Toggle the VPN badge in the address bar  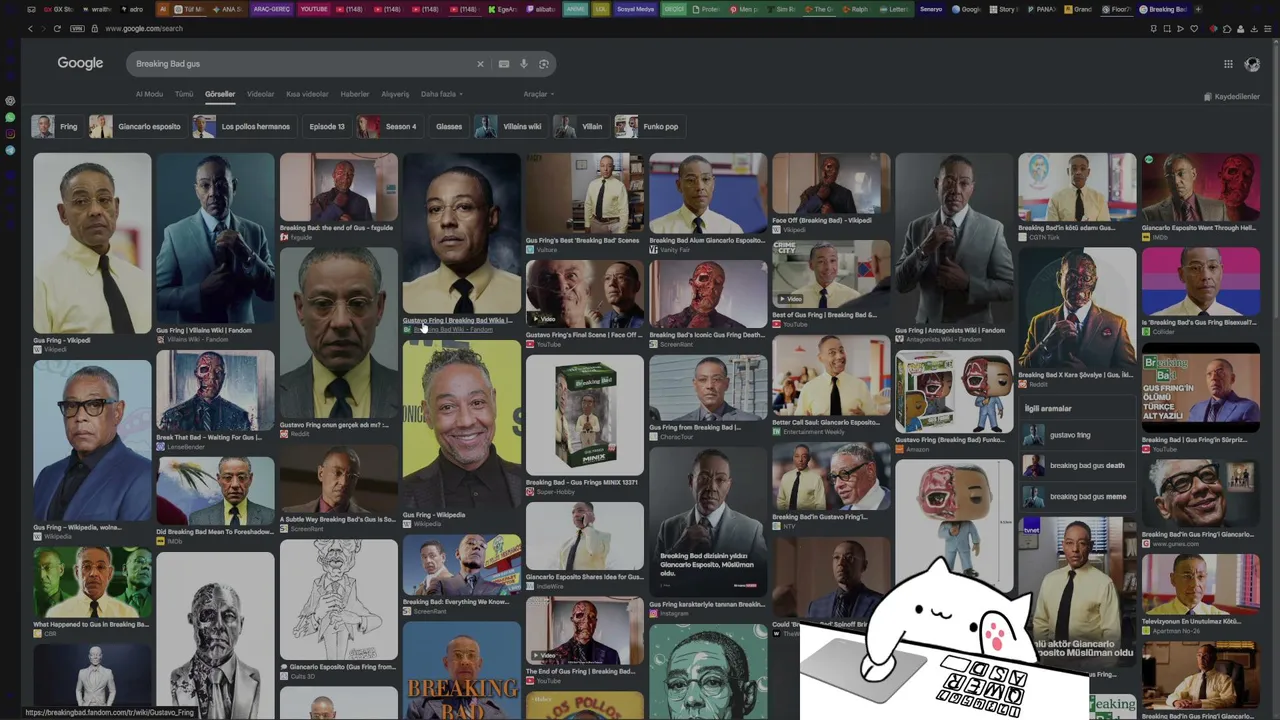[x=77, y=29]
